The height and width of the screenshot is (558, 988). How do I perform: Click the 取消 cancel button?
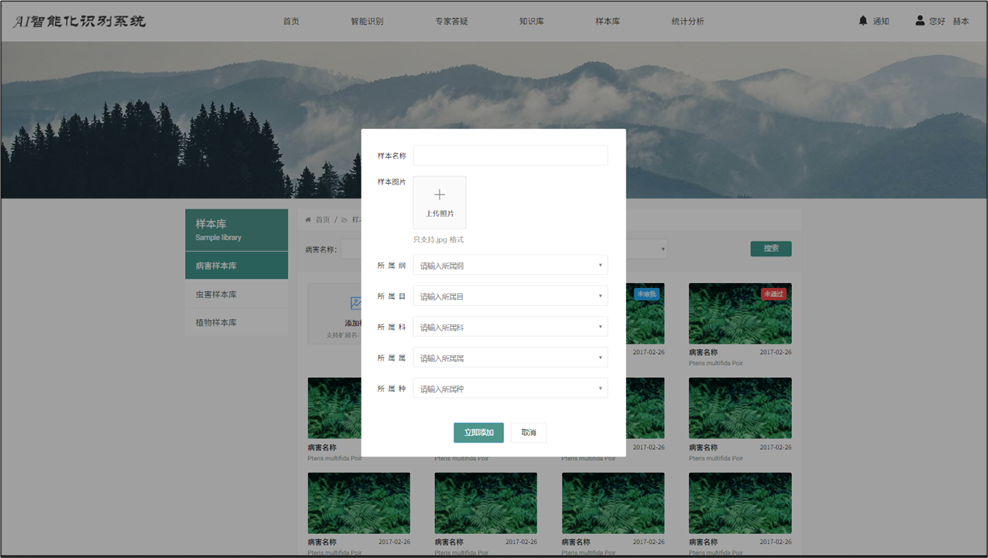[x=529, y=433]
